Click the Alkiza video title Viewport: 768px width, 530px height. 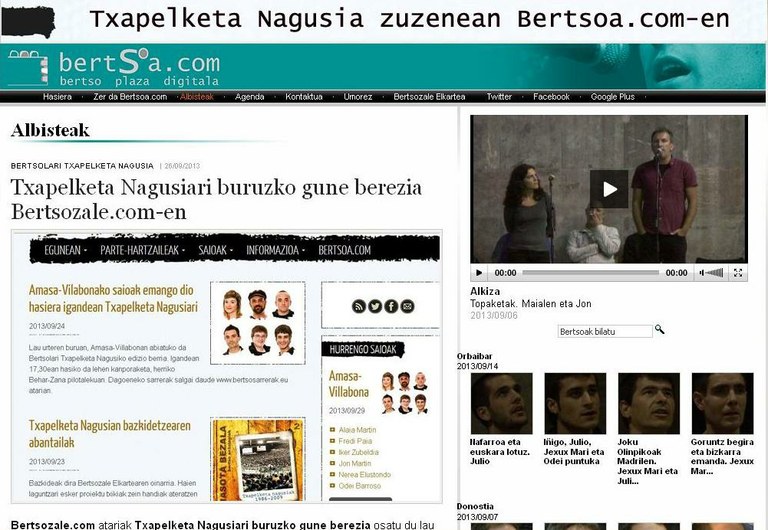pyautogui.click(x=485, y=291)
